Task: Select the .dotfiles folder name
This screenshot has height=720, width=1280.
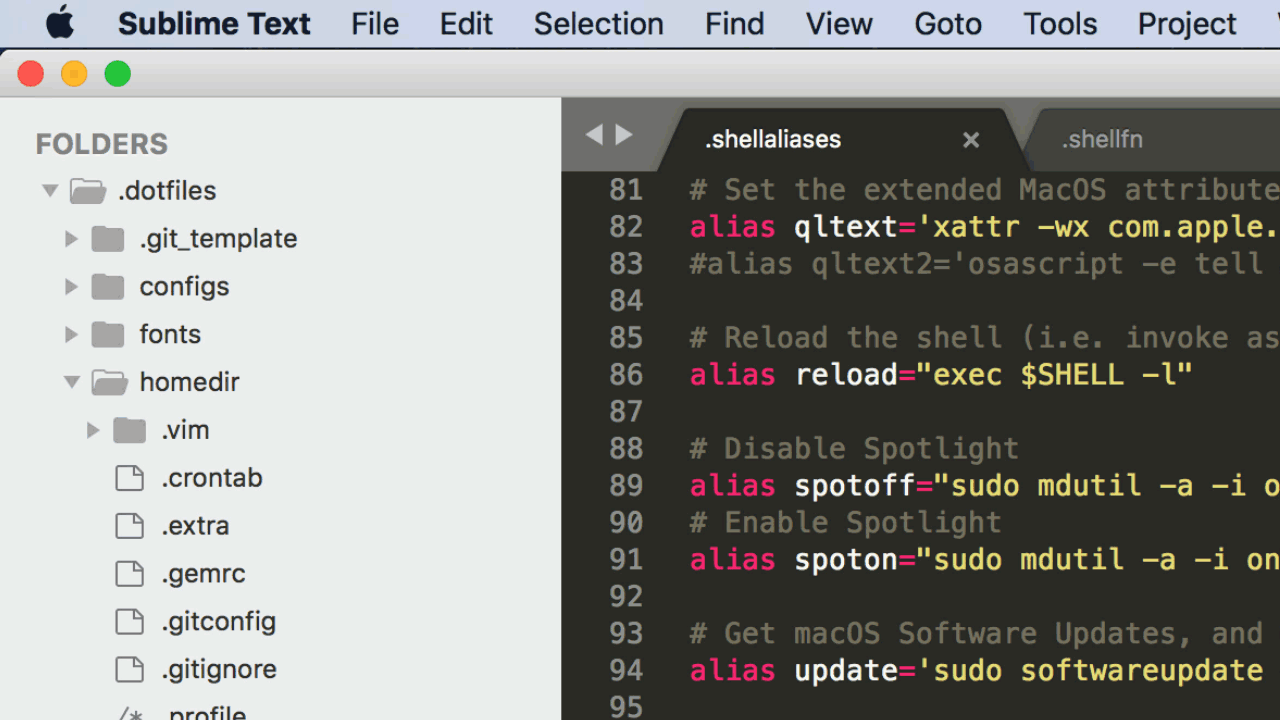Action: [x=167, y=190]
